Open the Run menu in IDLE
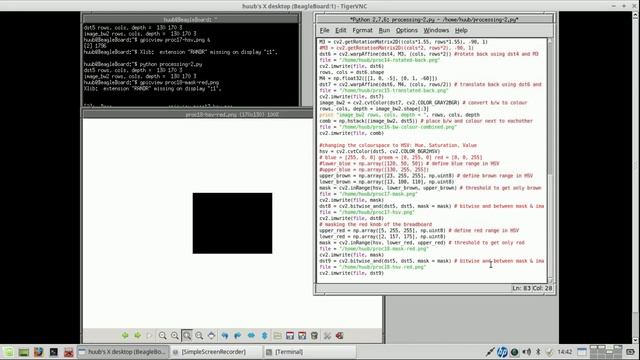This screenshot has width=640, height=360. [384, 30]
